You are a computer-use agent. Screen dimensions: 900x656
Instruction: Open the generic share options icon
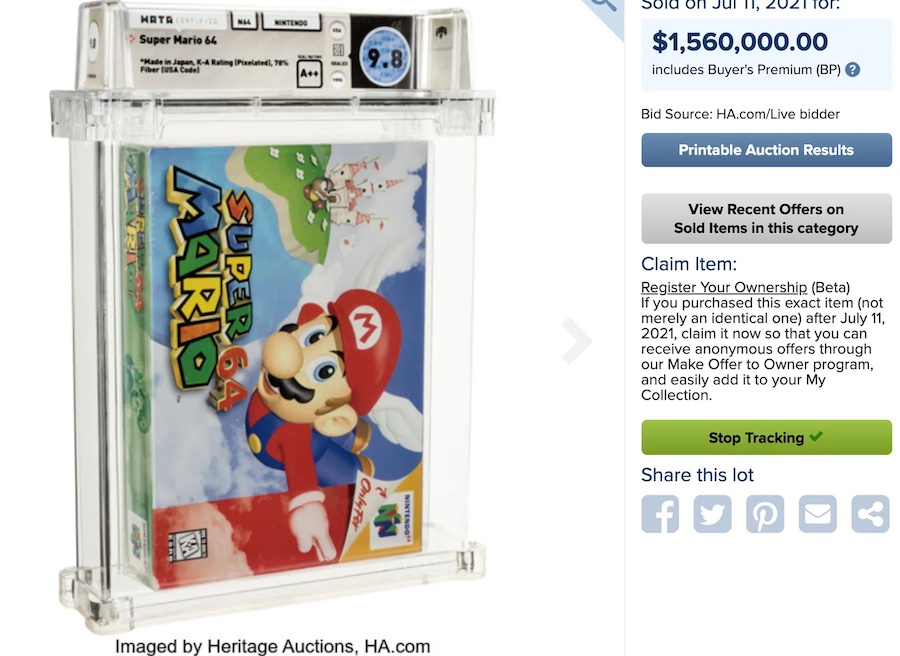click(870, 514)
